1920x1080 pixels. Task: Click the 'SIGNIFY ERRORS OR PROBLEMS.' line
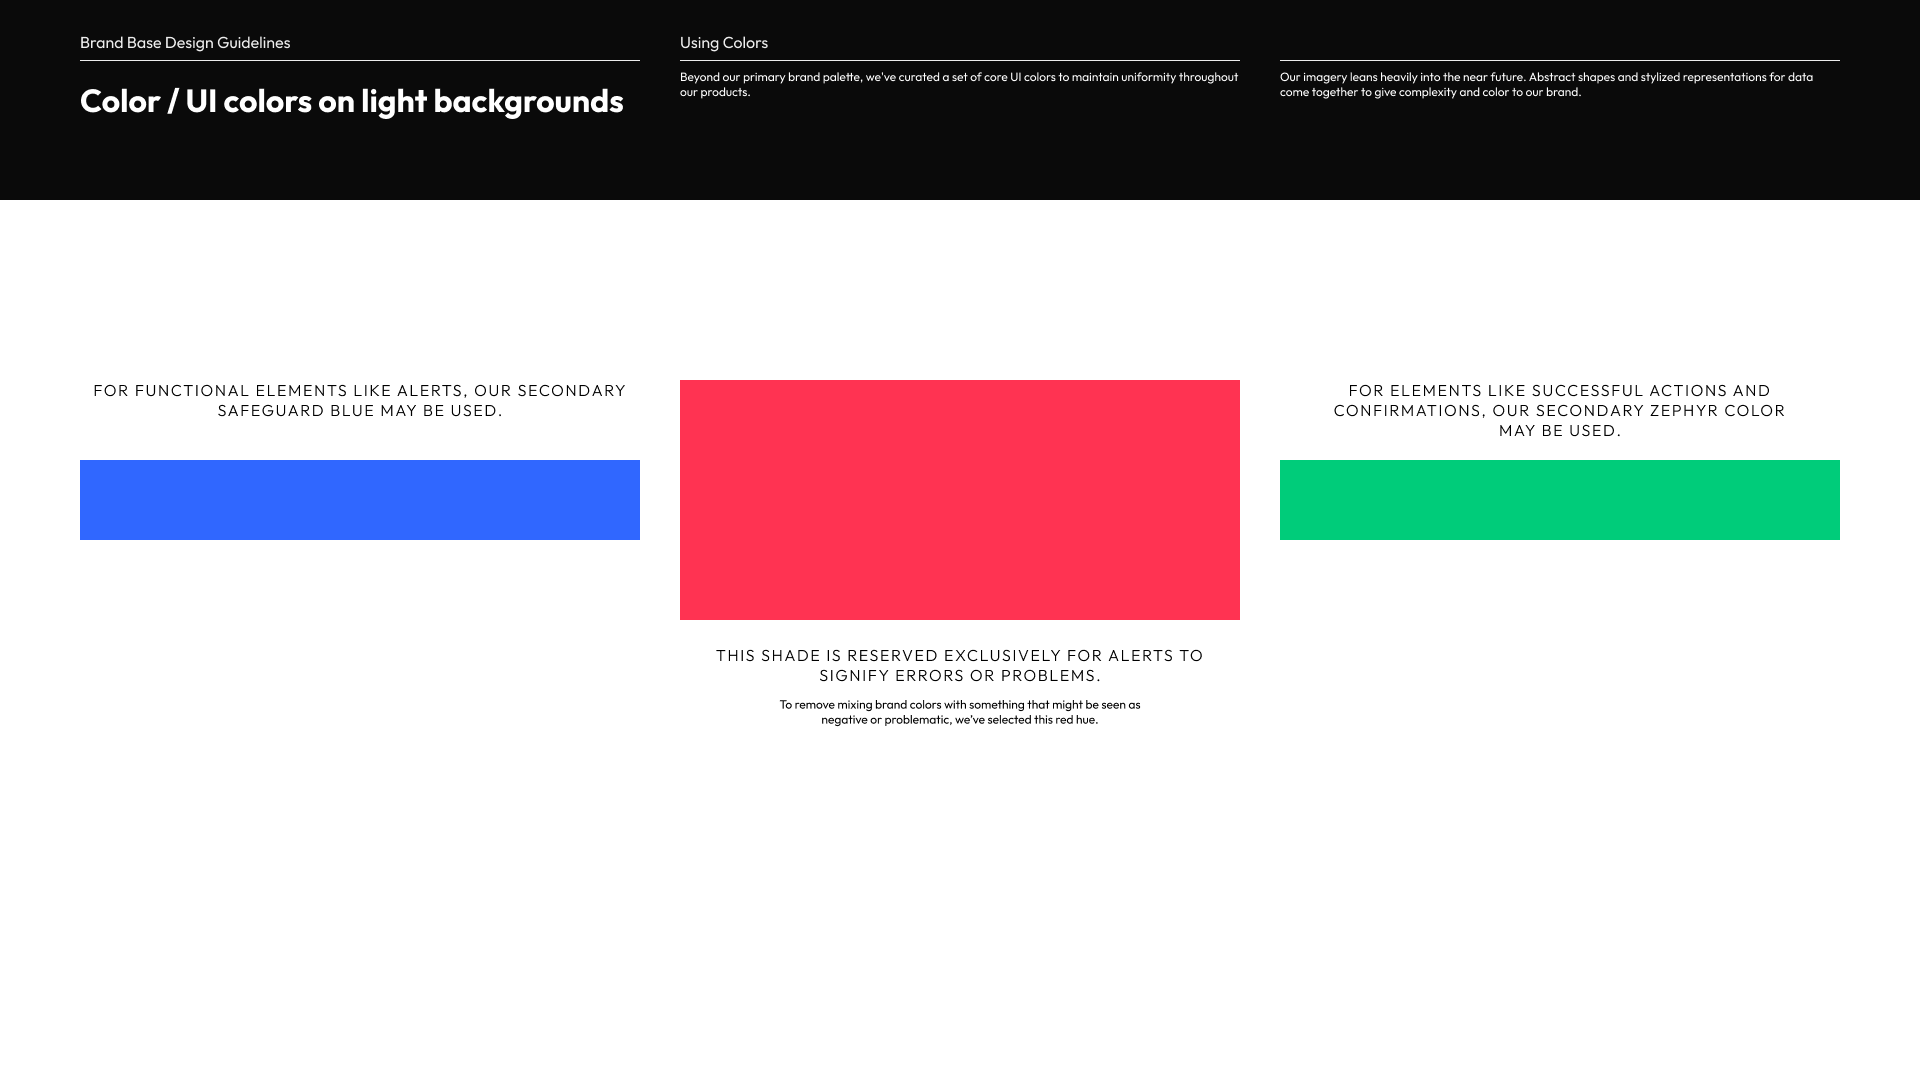tap(960, 676)
